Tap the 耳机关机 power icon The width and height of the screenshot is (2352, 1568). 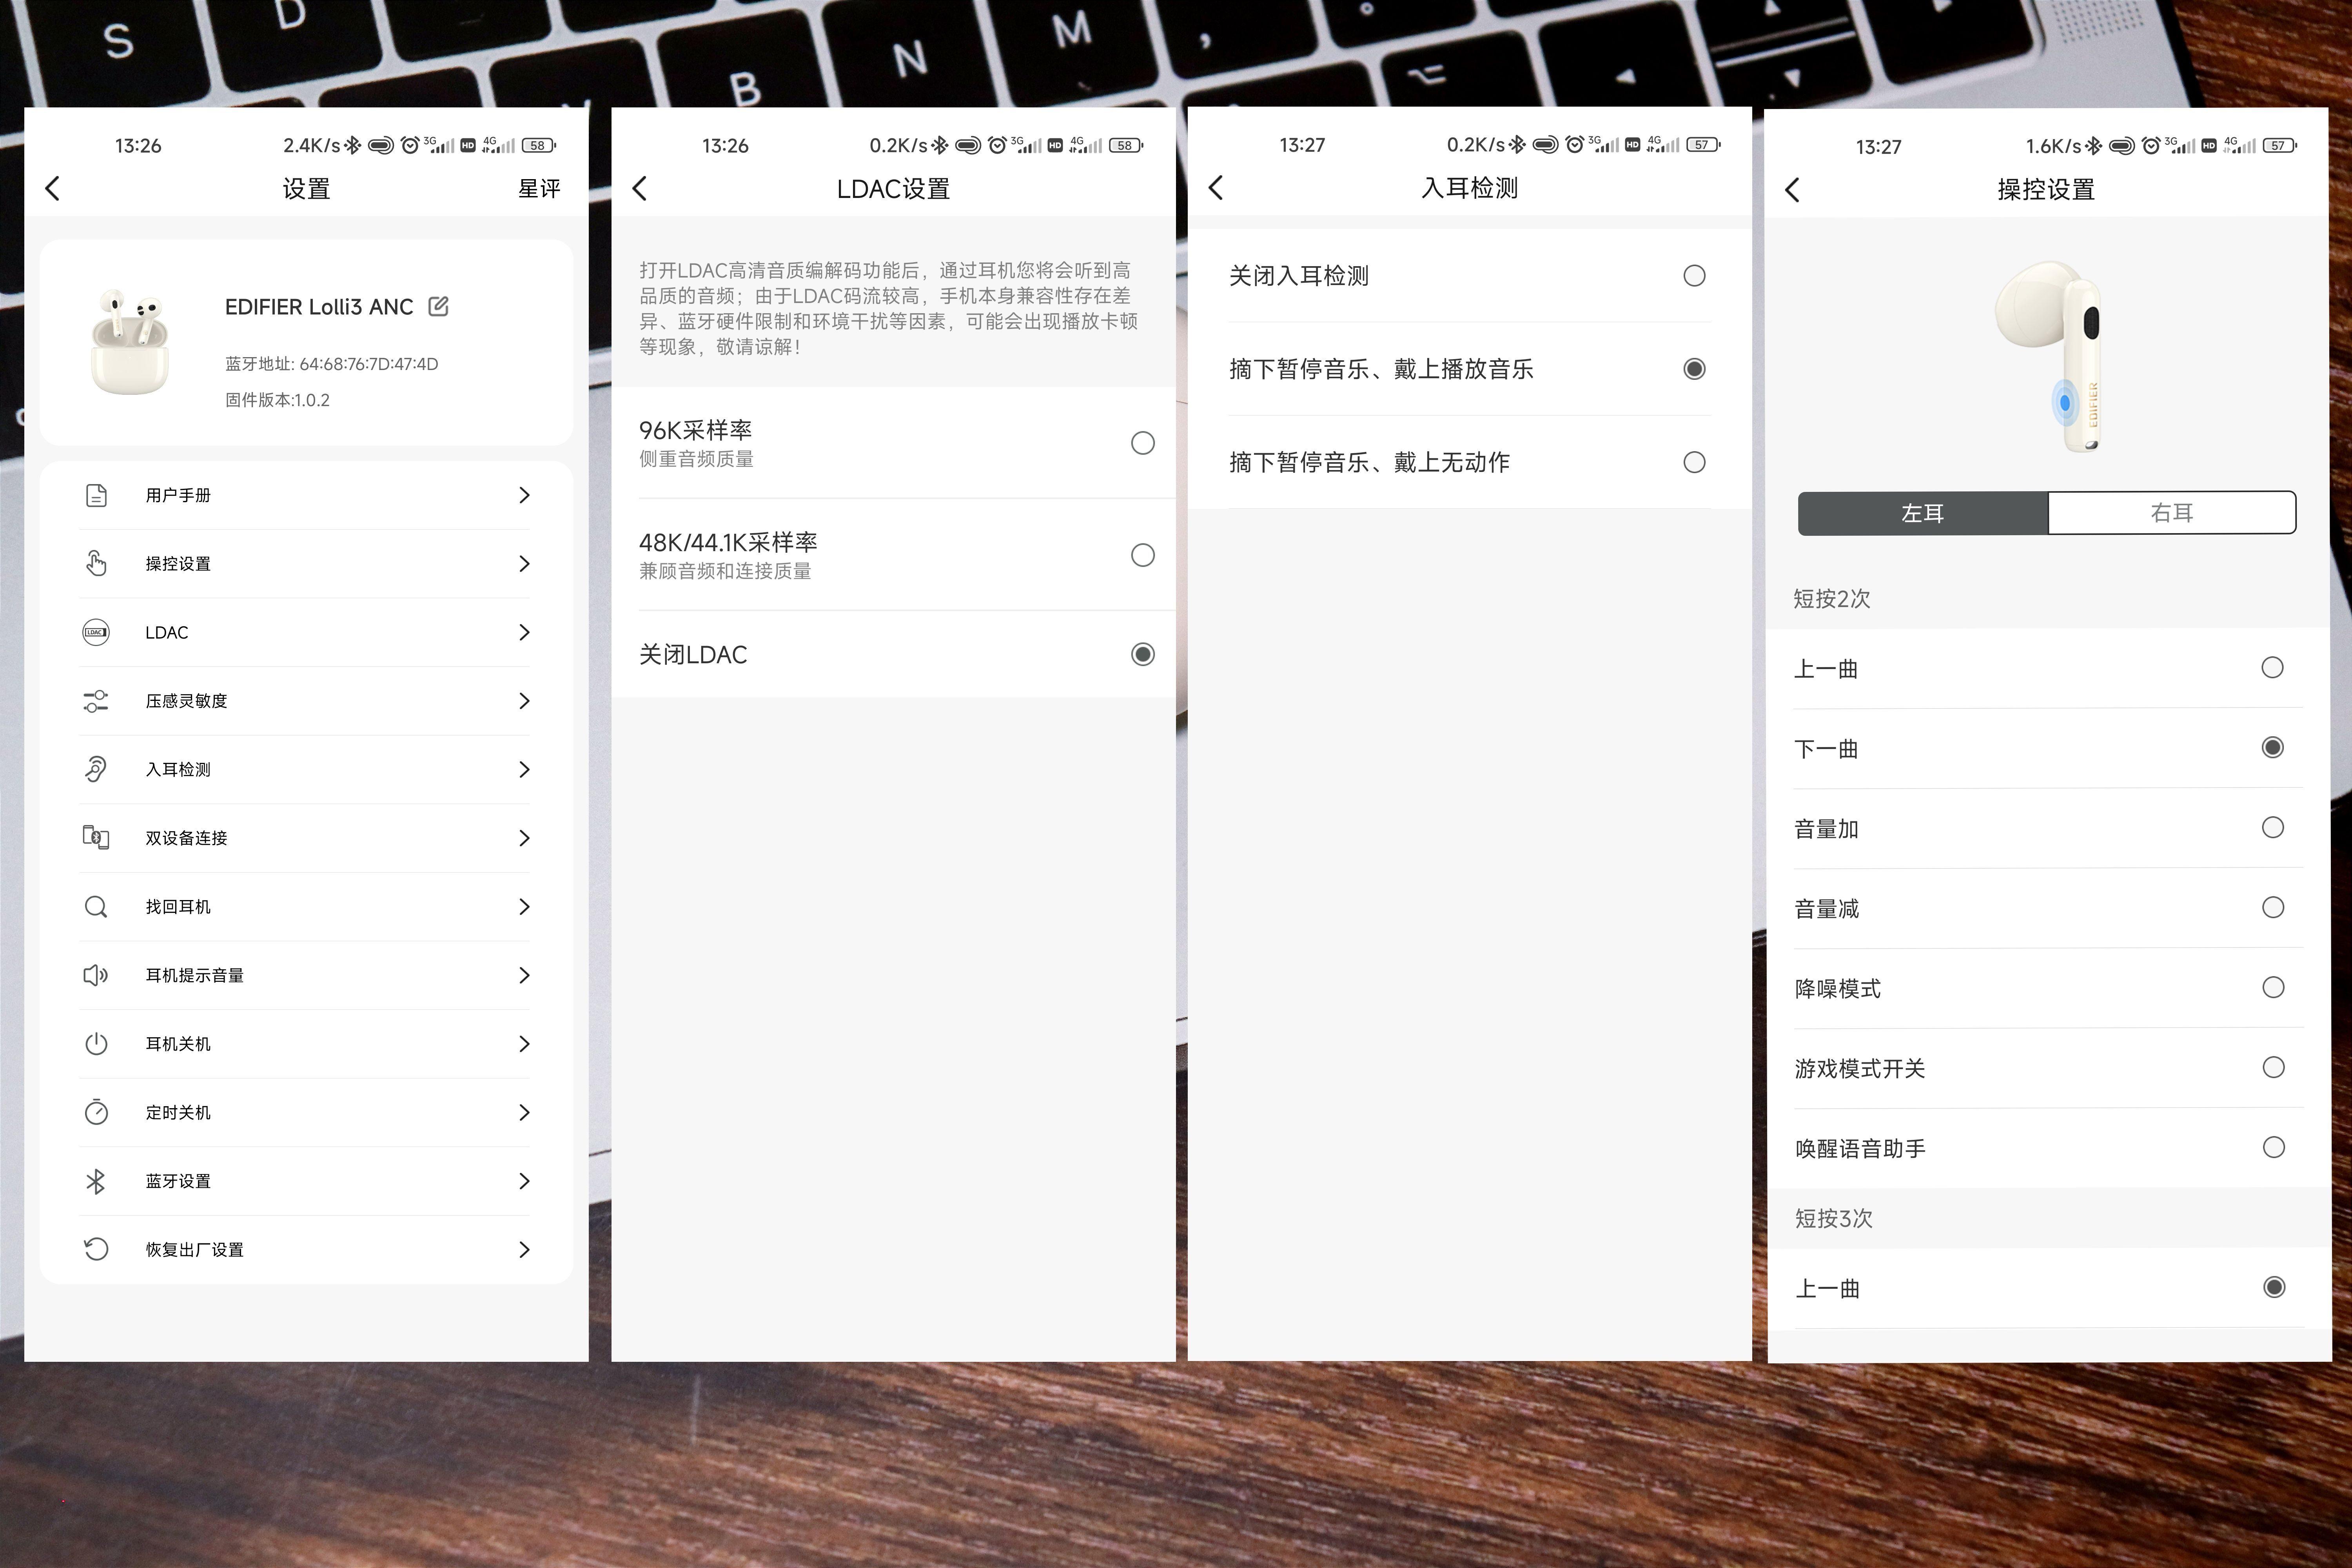[x=96, y=1044]
